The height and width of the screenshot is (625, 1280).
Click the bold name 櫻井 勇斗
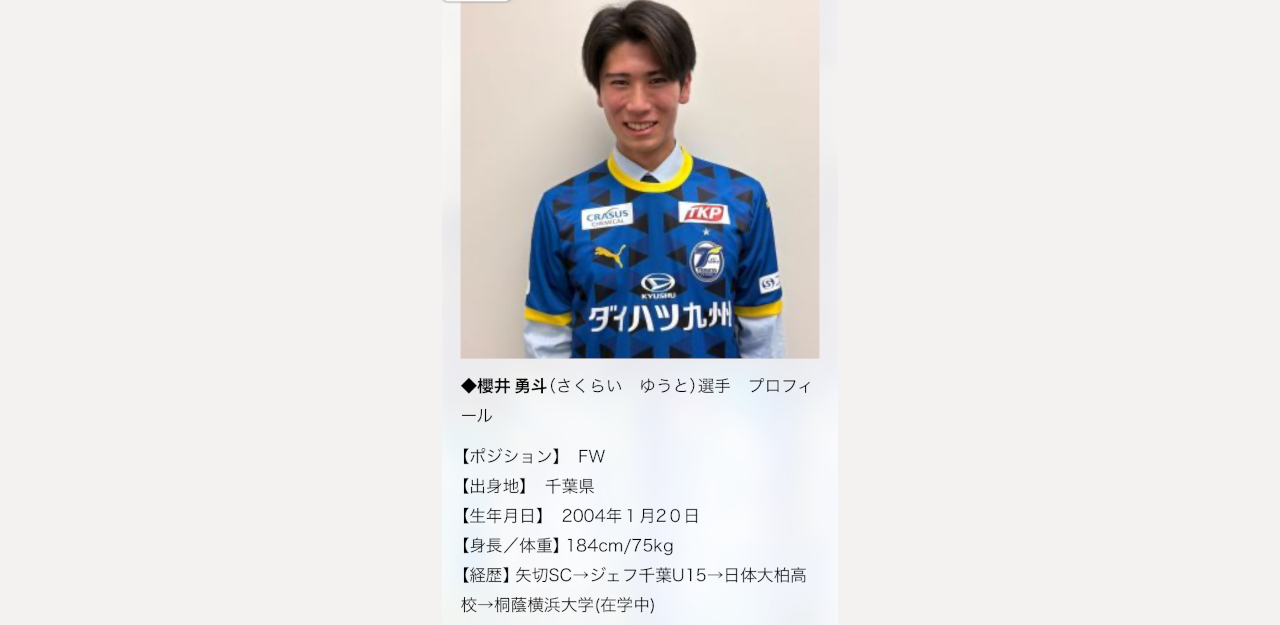pyautogui.click(x=512, y=386)
